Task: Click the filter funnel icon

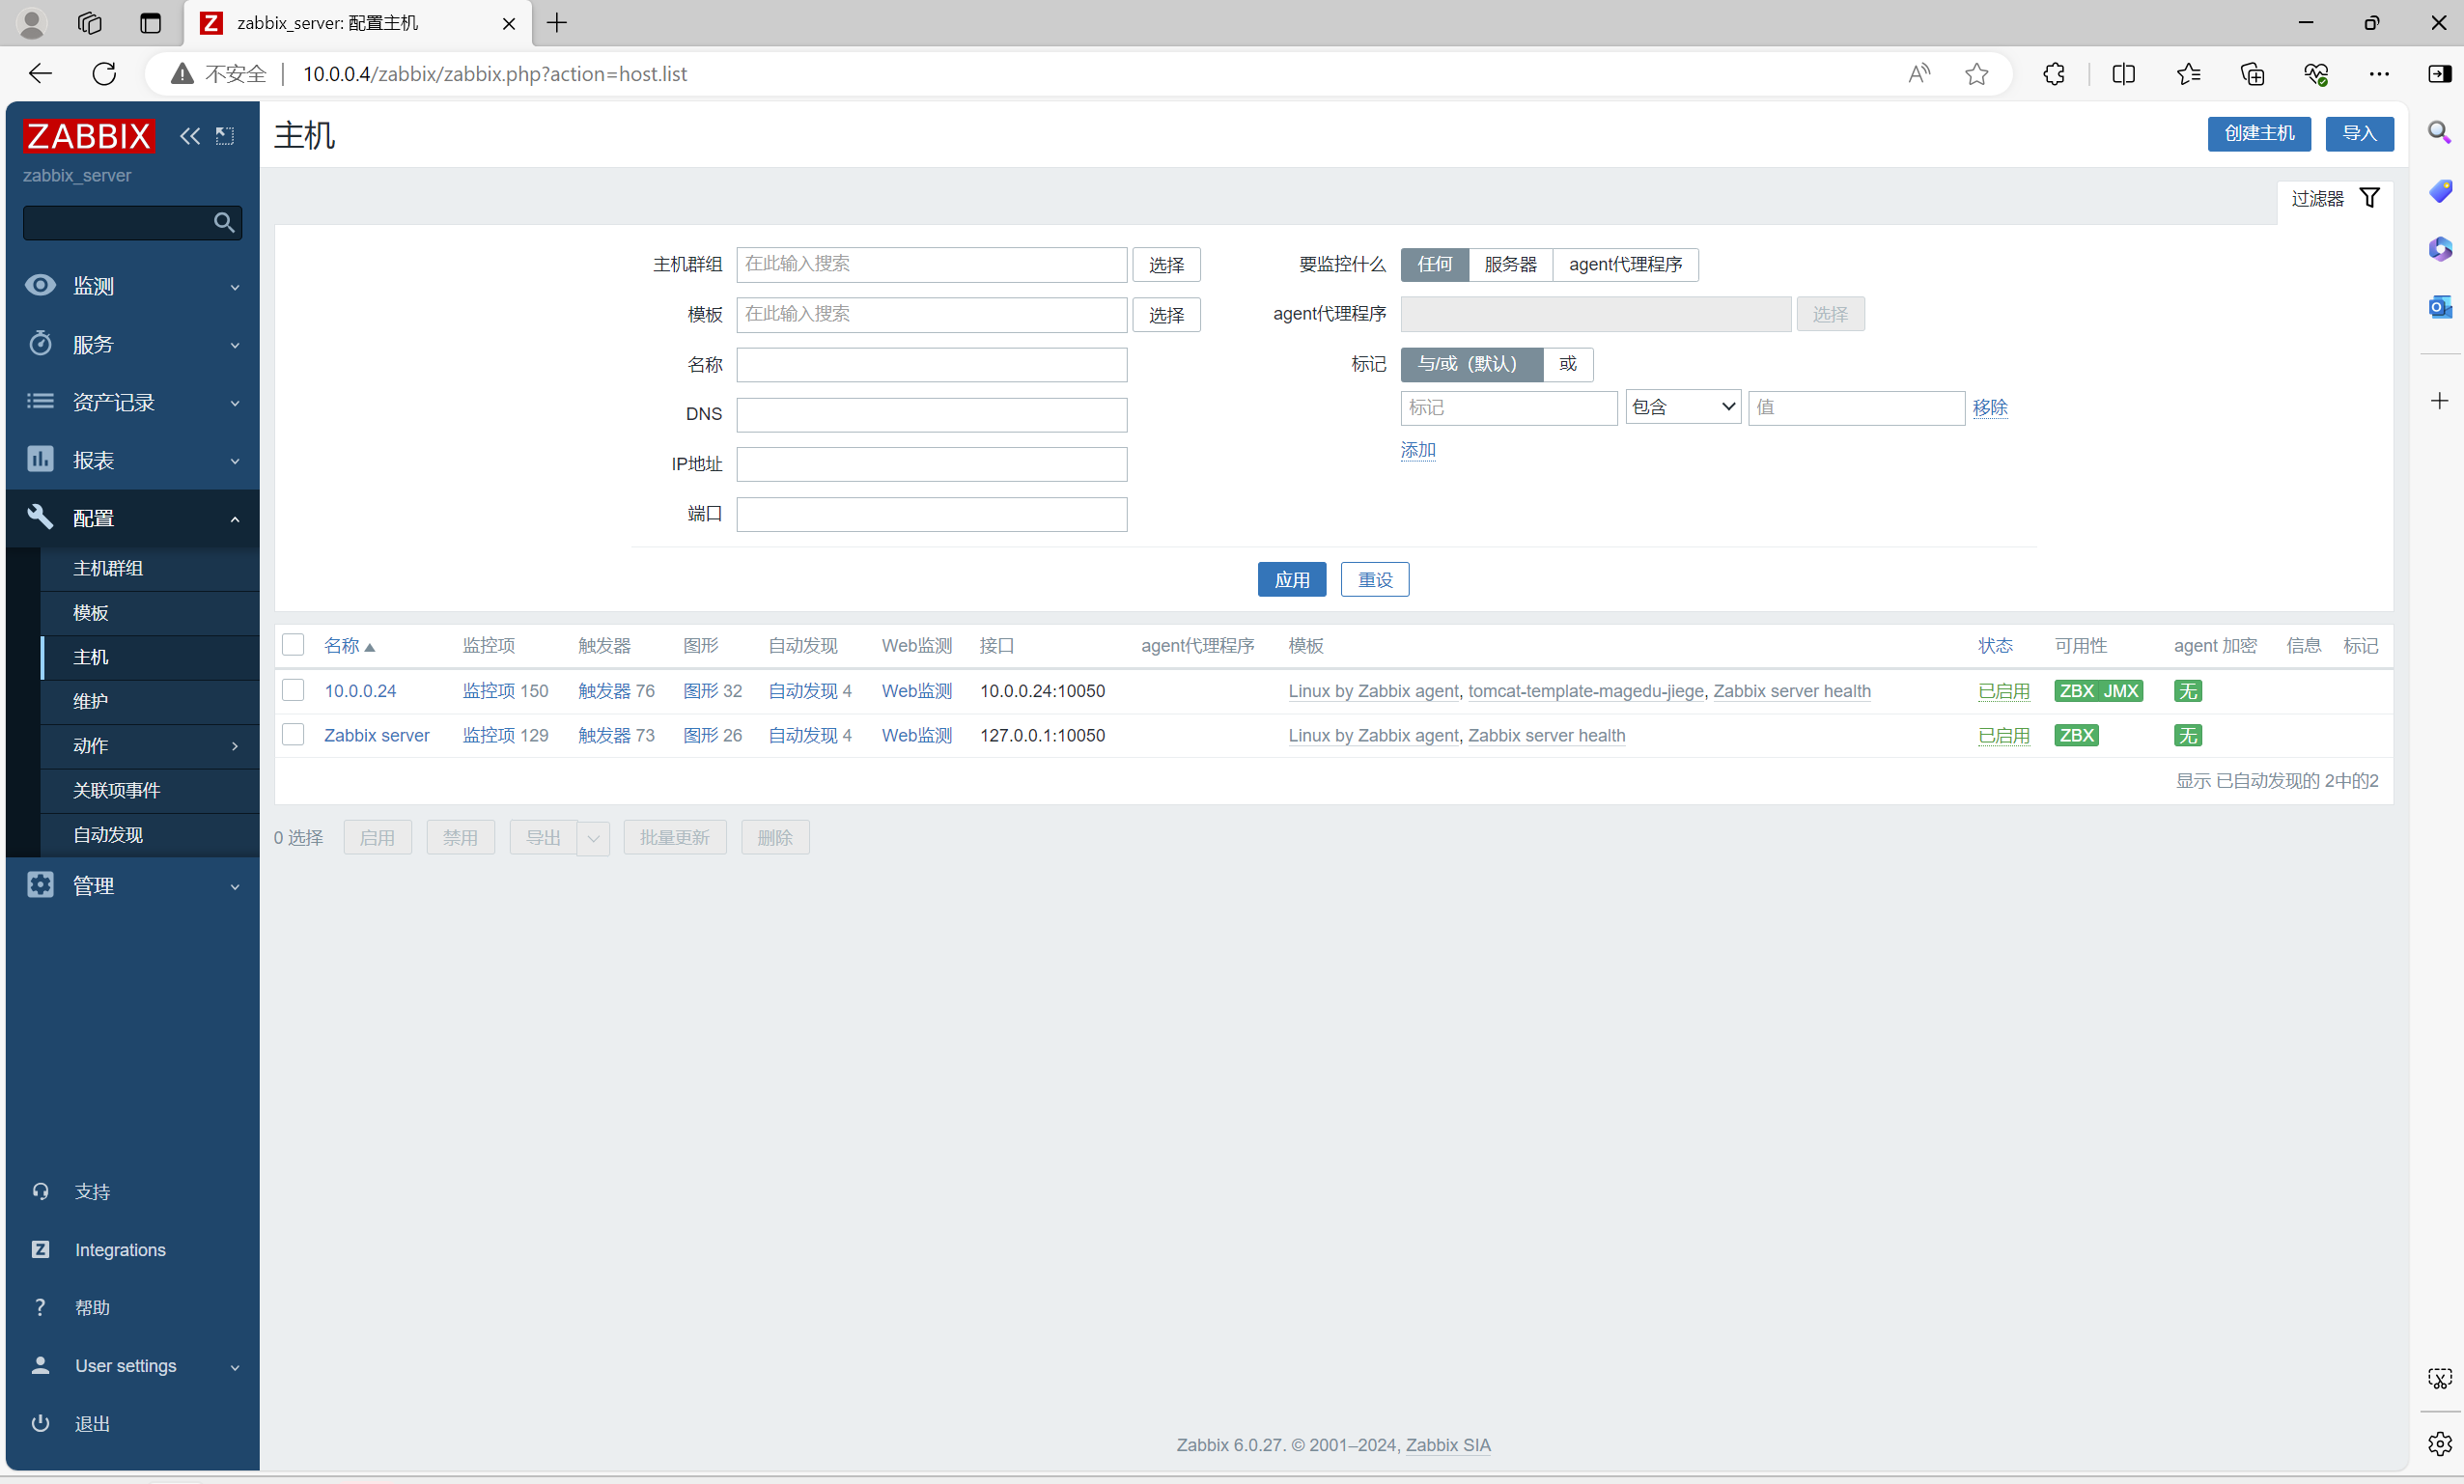Action: 2369,198
